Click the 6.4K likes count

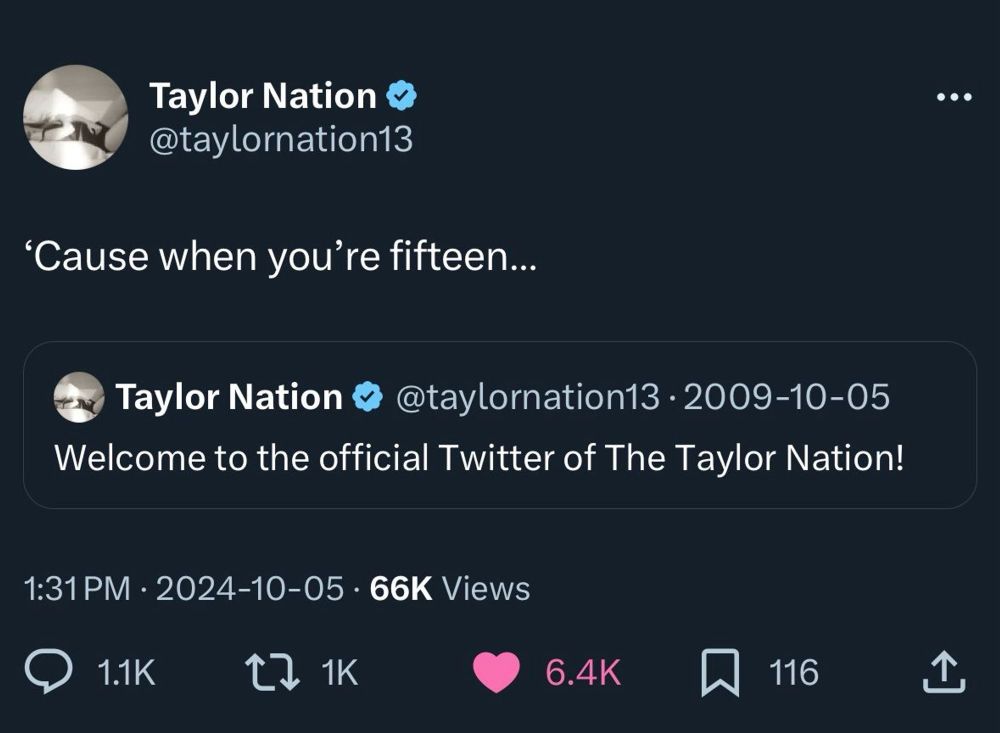click(582, 673)
